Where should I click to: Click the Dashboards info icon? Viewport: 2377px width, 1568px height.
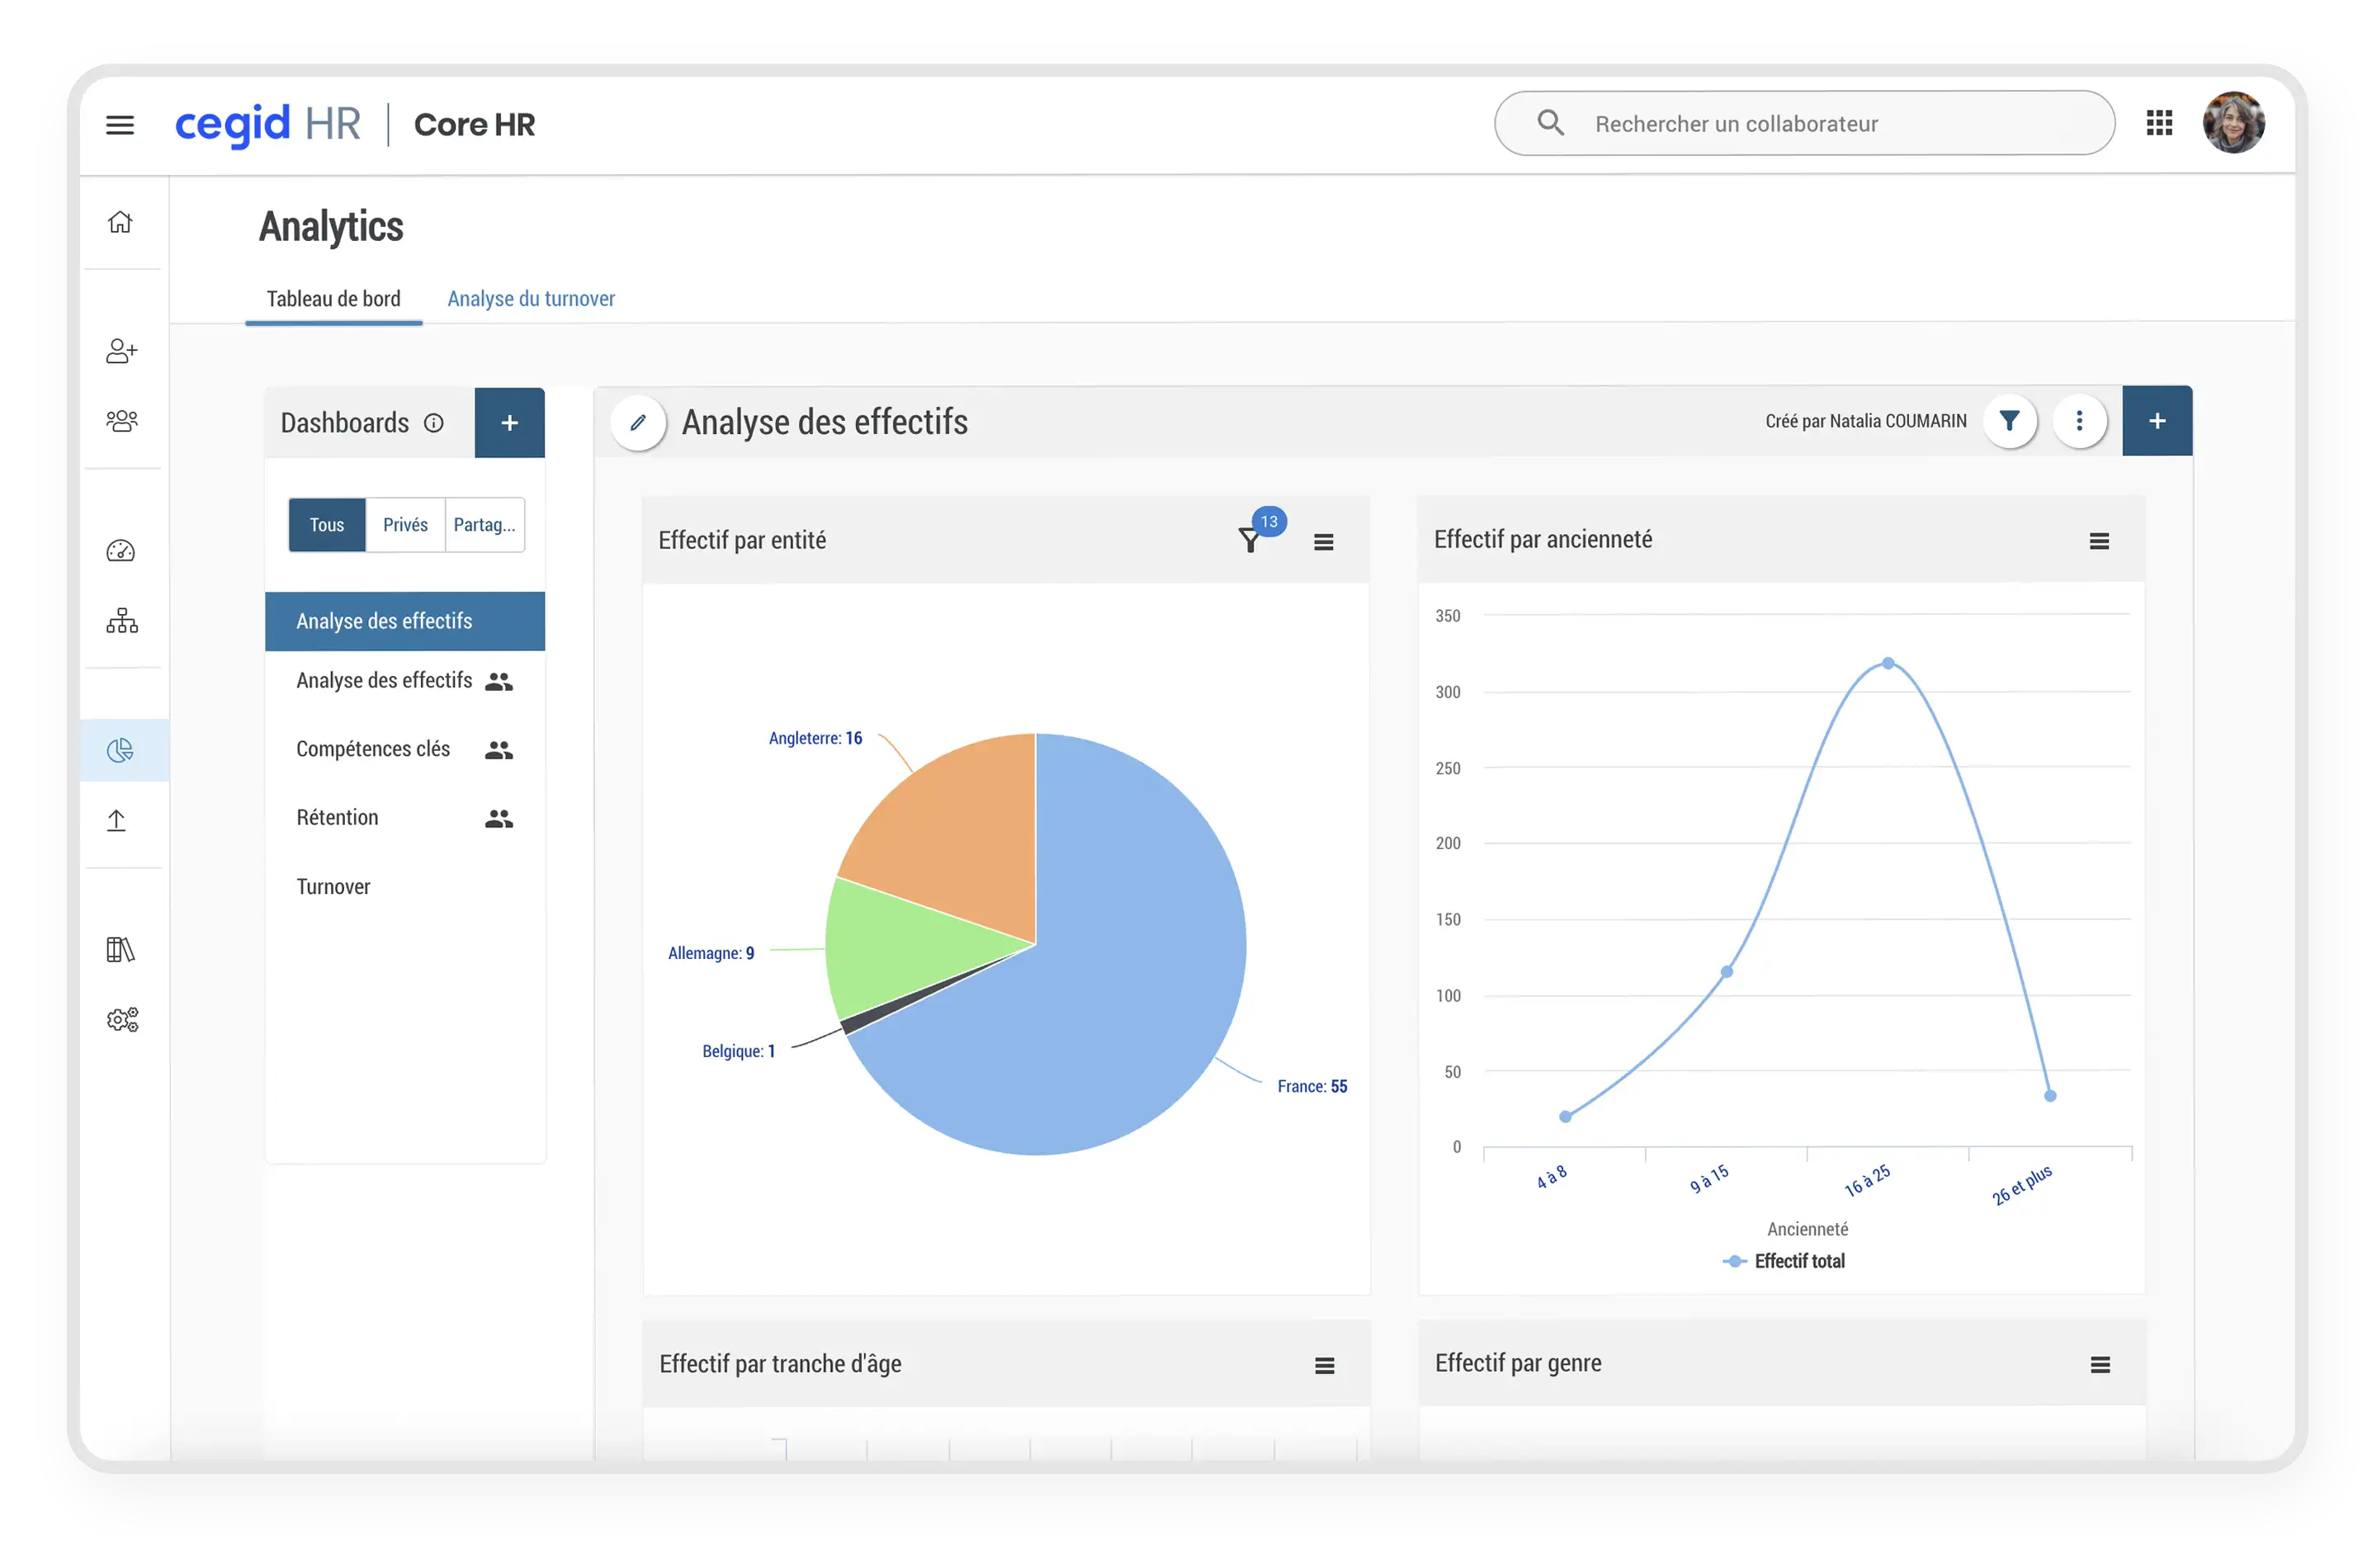(433, 423)
